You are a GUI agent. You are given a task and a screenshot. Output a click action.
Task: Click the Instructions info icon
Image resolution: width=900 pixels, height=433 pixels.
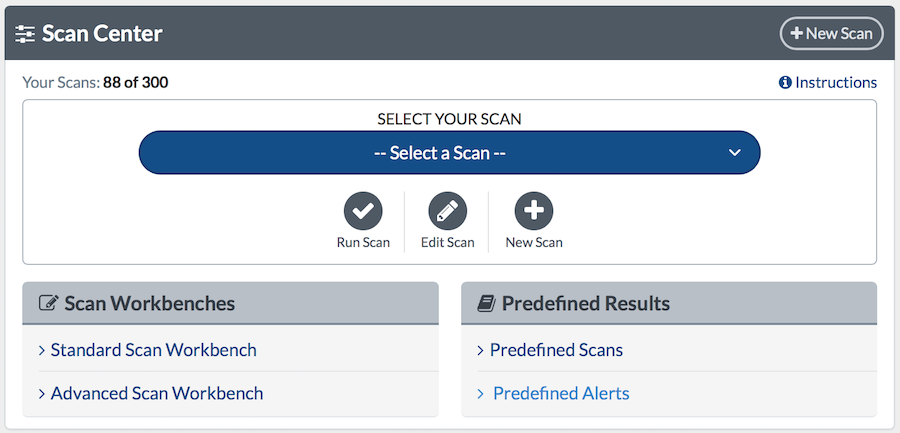coord(785,83)
